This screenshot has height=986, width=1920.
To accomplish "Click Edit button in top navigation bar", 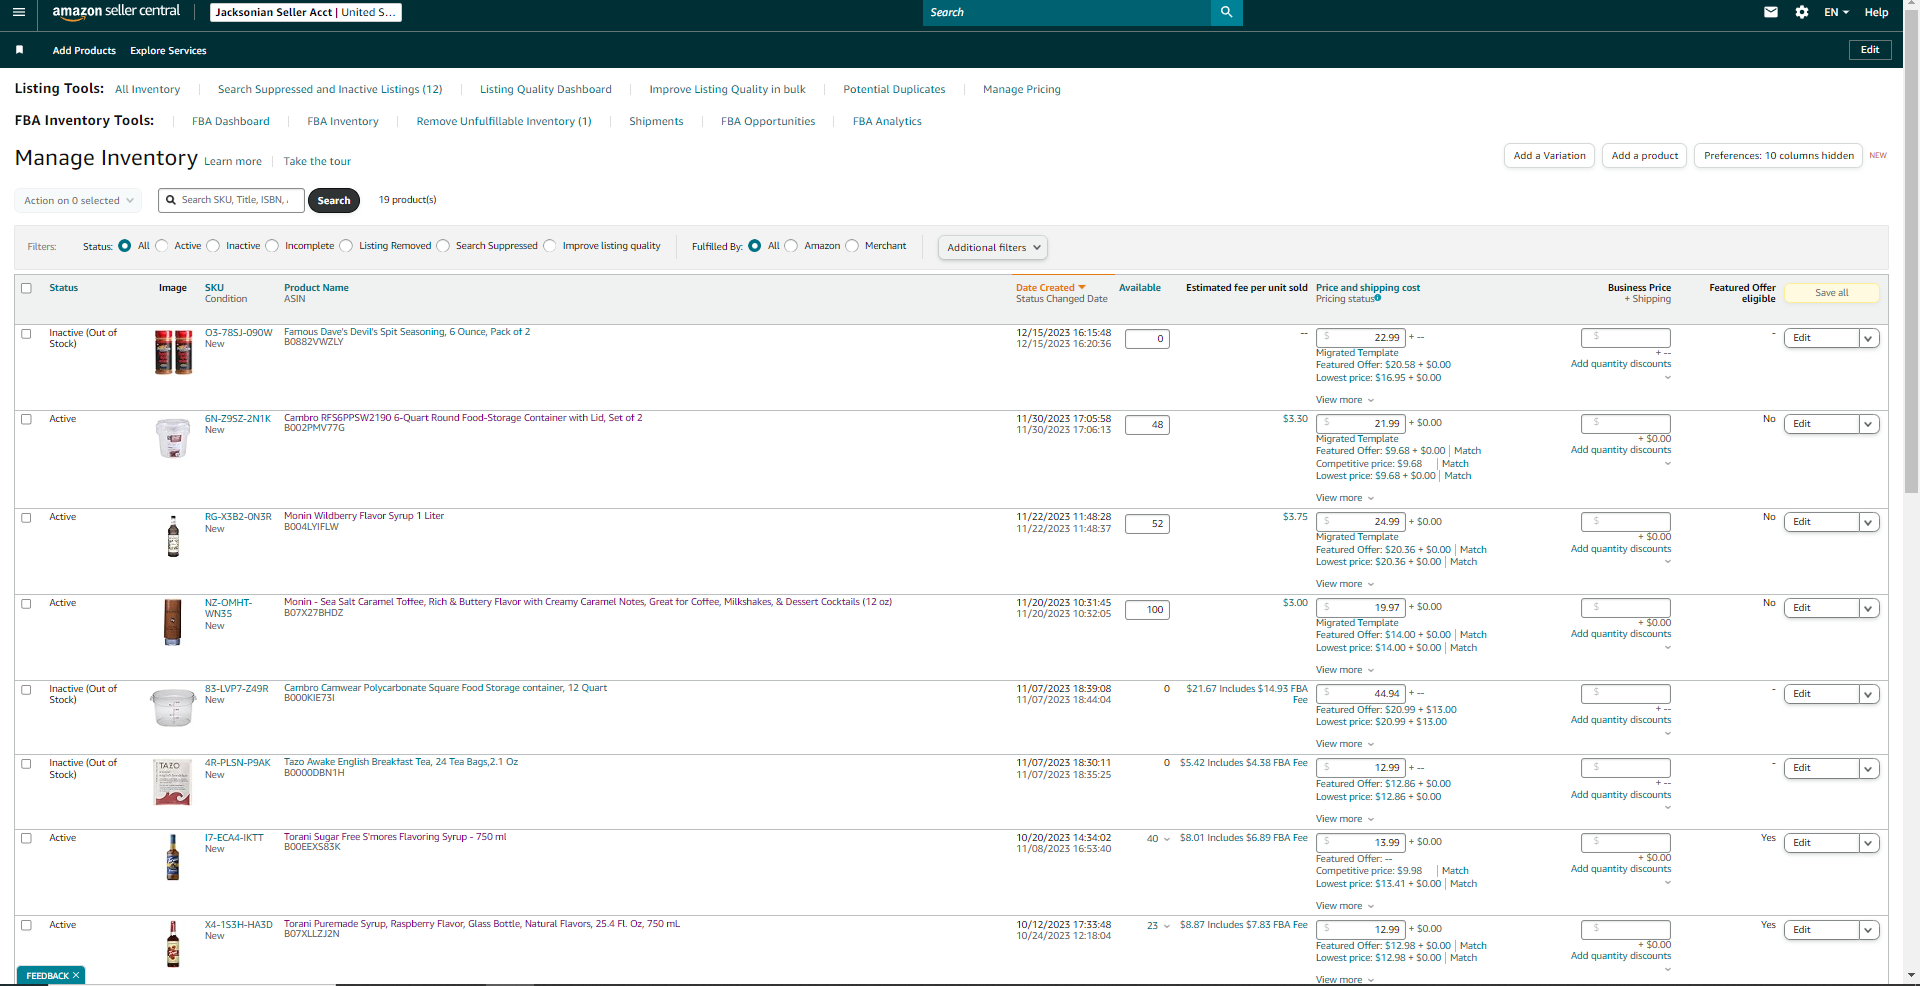I will (1870, 50).
